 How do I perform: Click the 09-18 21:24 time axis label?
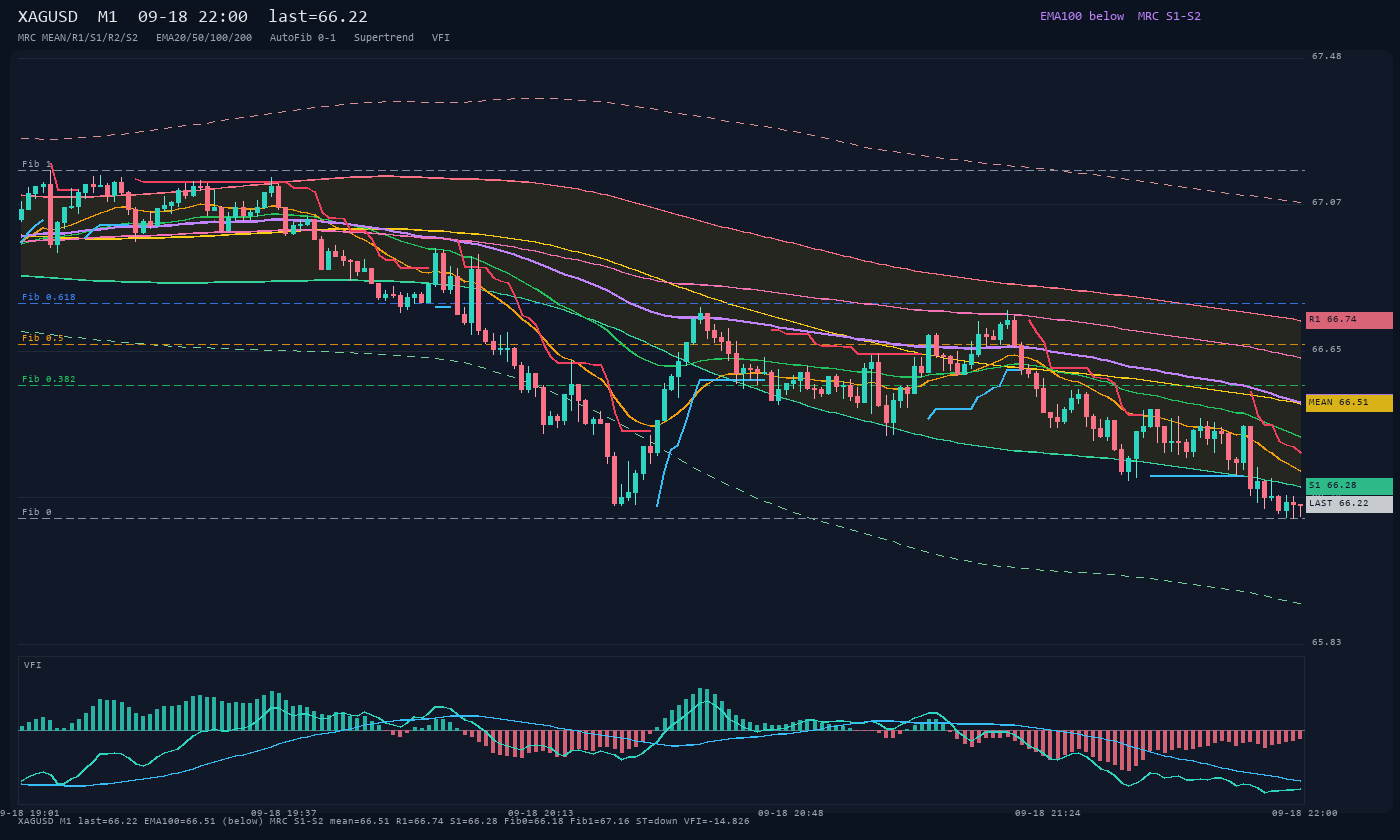tap(1048, 813)
